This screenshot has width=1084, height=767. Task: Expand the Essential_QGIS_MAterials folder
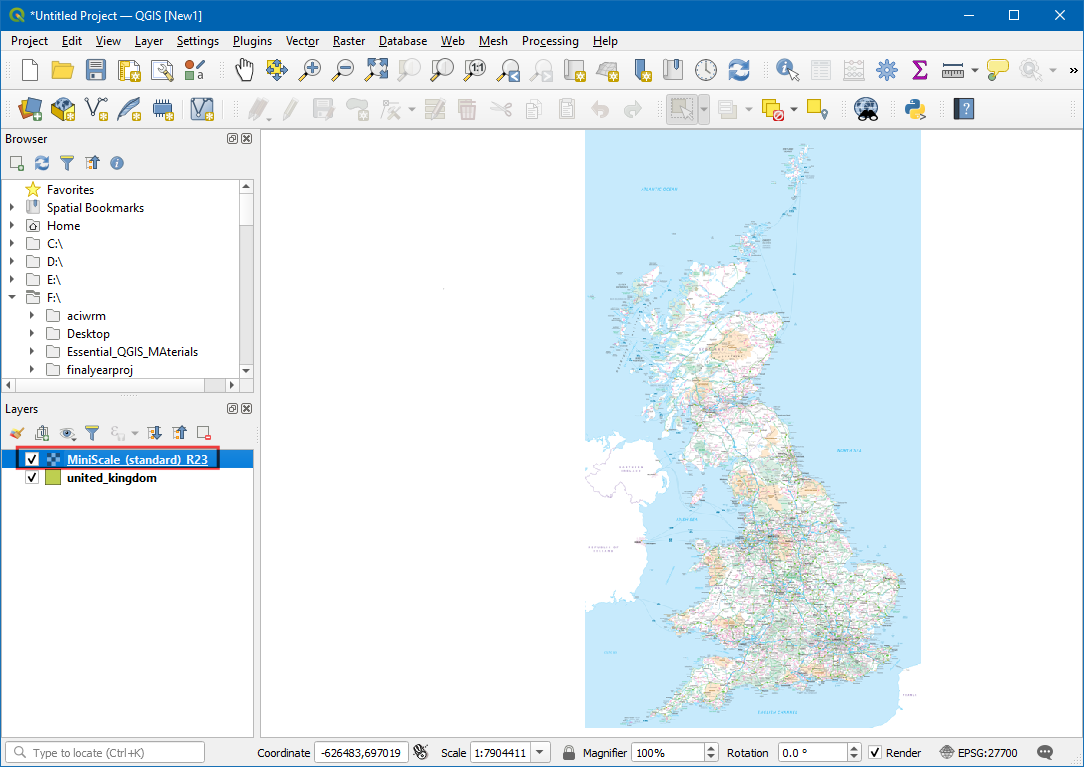[32, 352]
